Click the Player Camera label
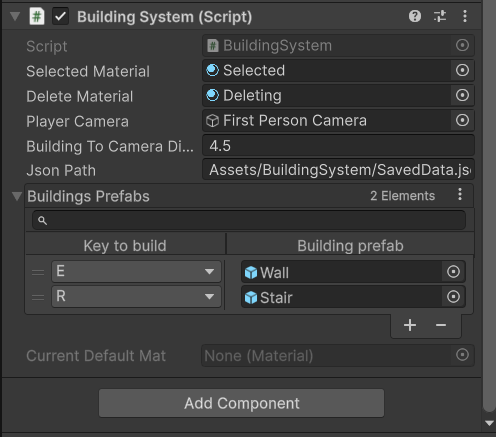Screen dimensions: 496x437 coord(77,121)
